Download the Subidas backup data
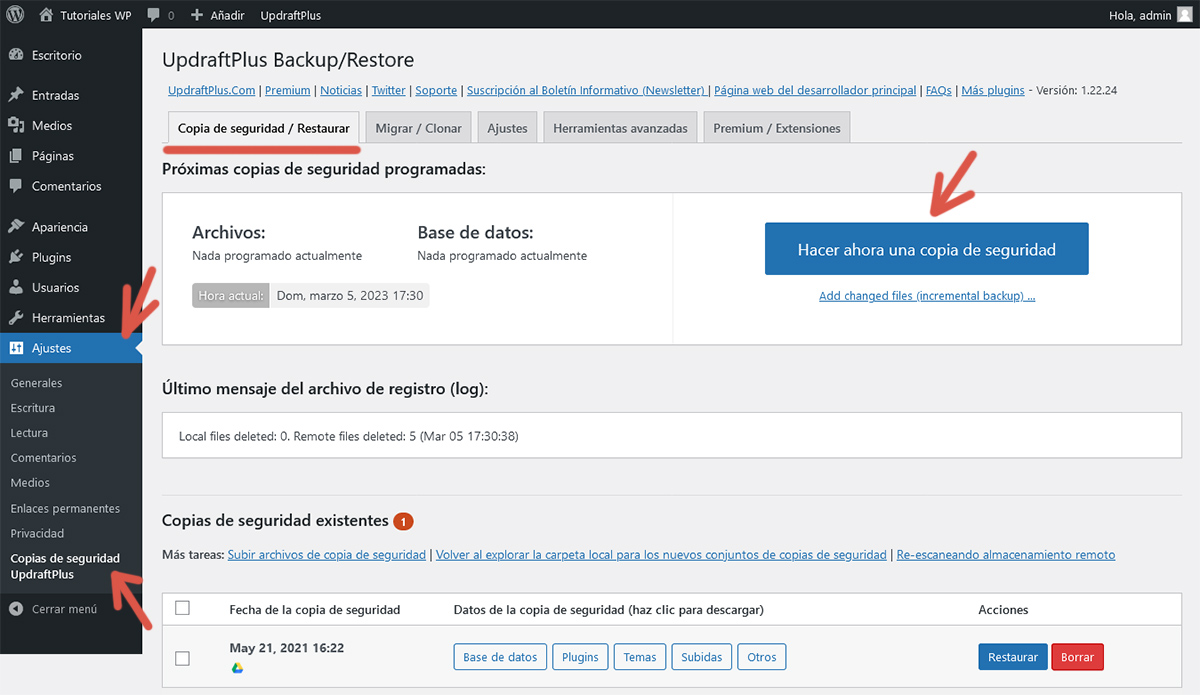 pyautogui.click(x=701, y=657)
